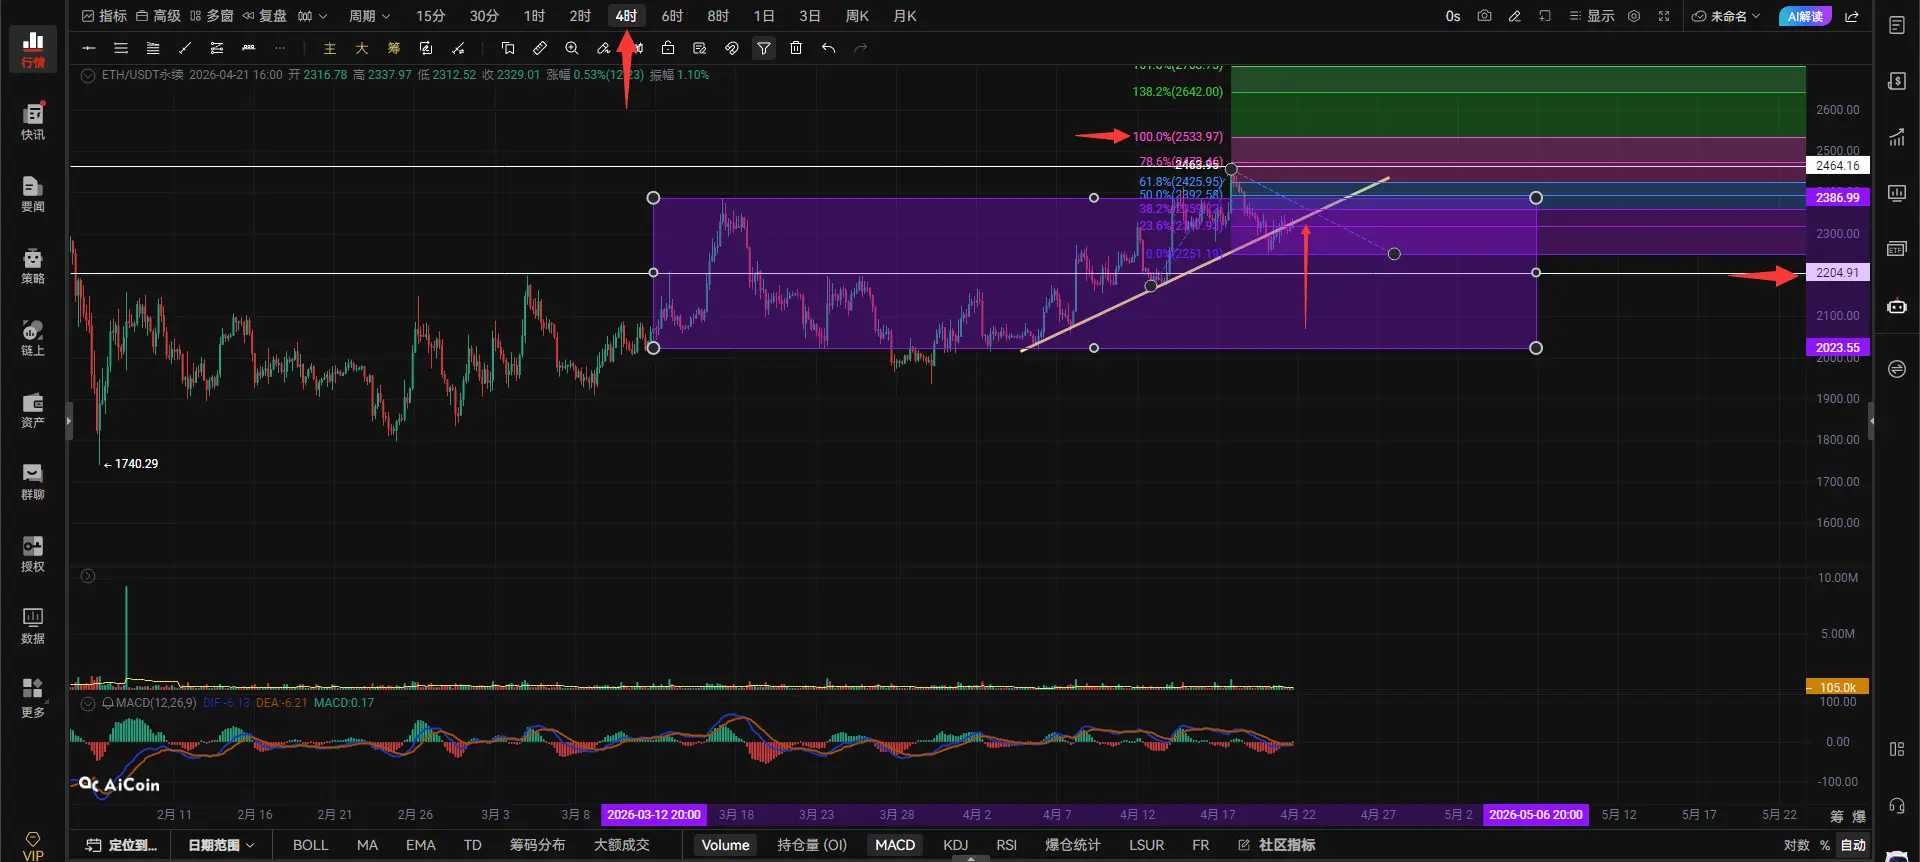Select the 4时 timeframe tab
Viewport: 1920px width, 862px height.
point(626,16)
